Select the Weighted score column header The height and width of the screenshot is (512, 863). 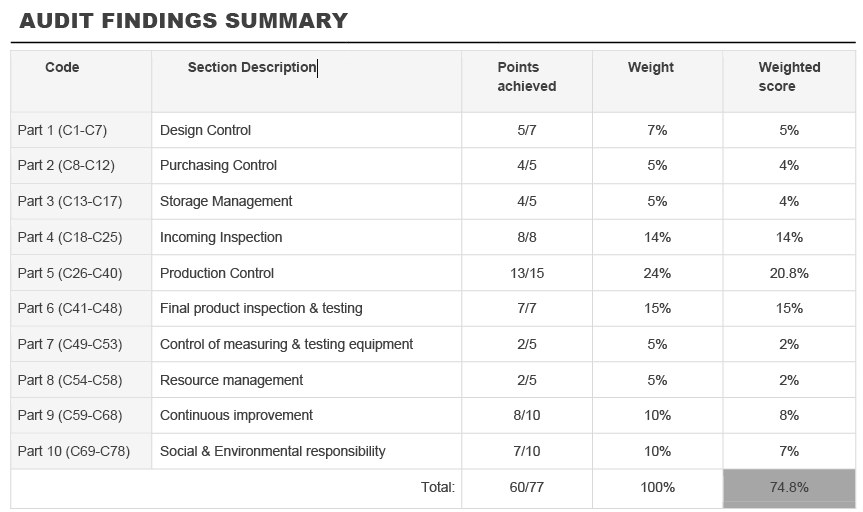click(788, 77)
